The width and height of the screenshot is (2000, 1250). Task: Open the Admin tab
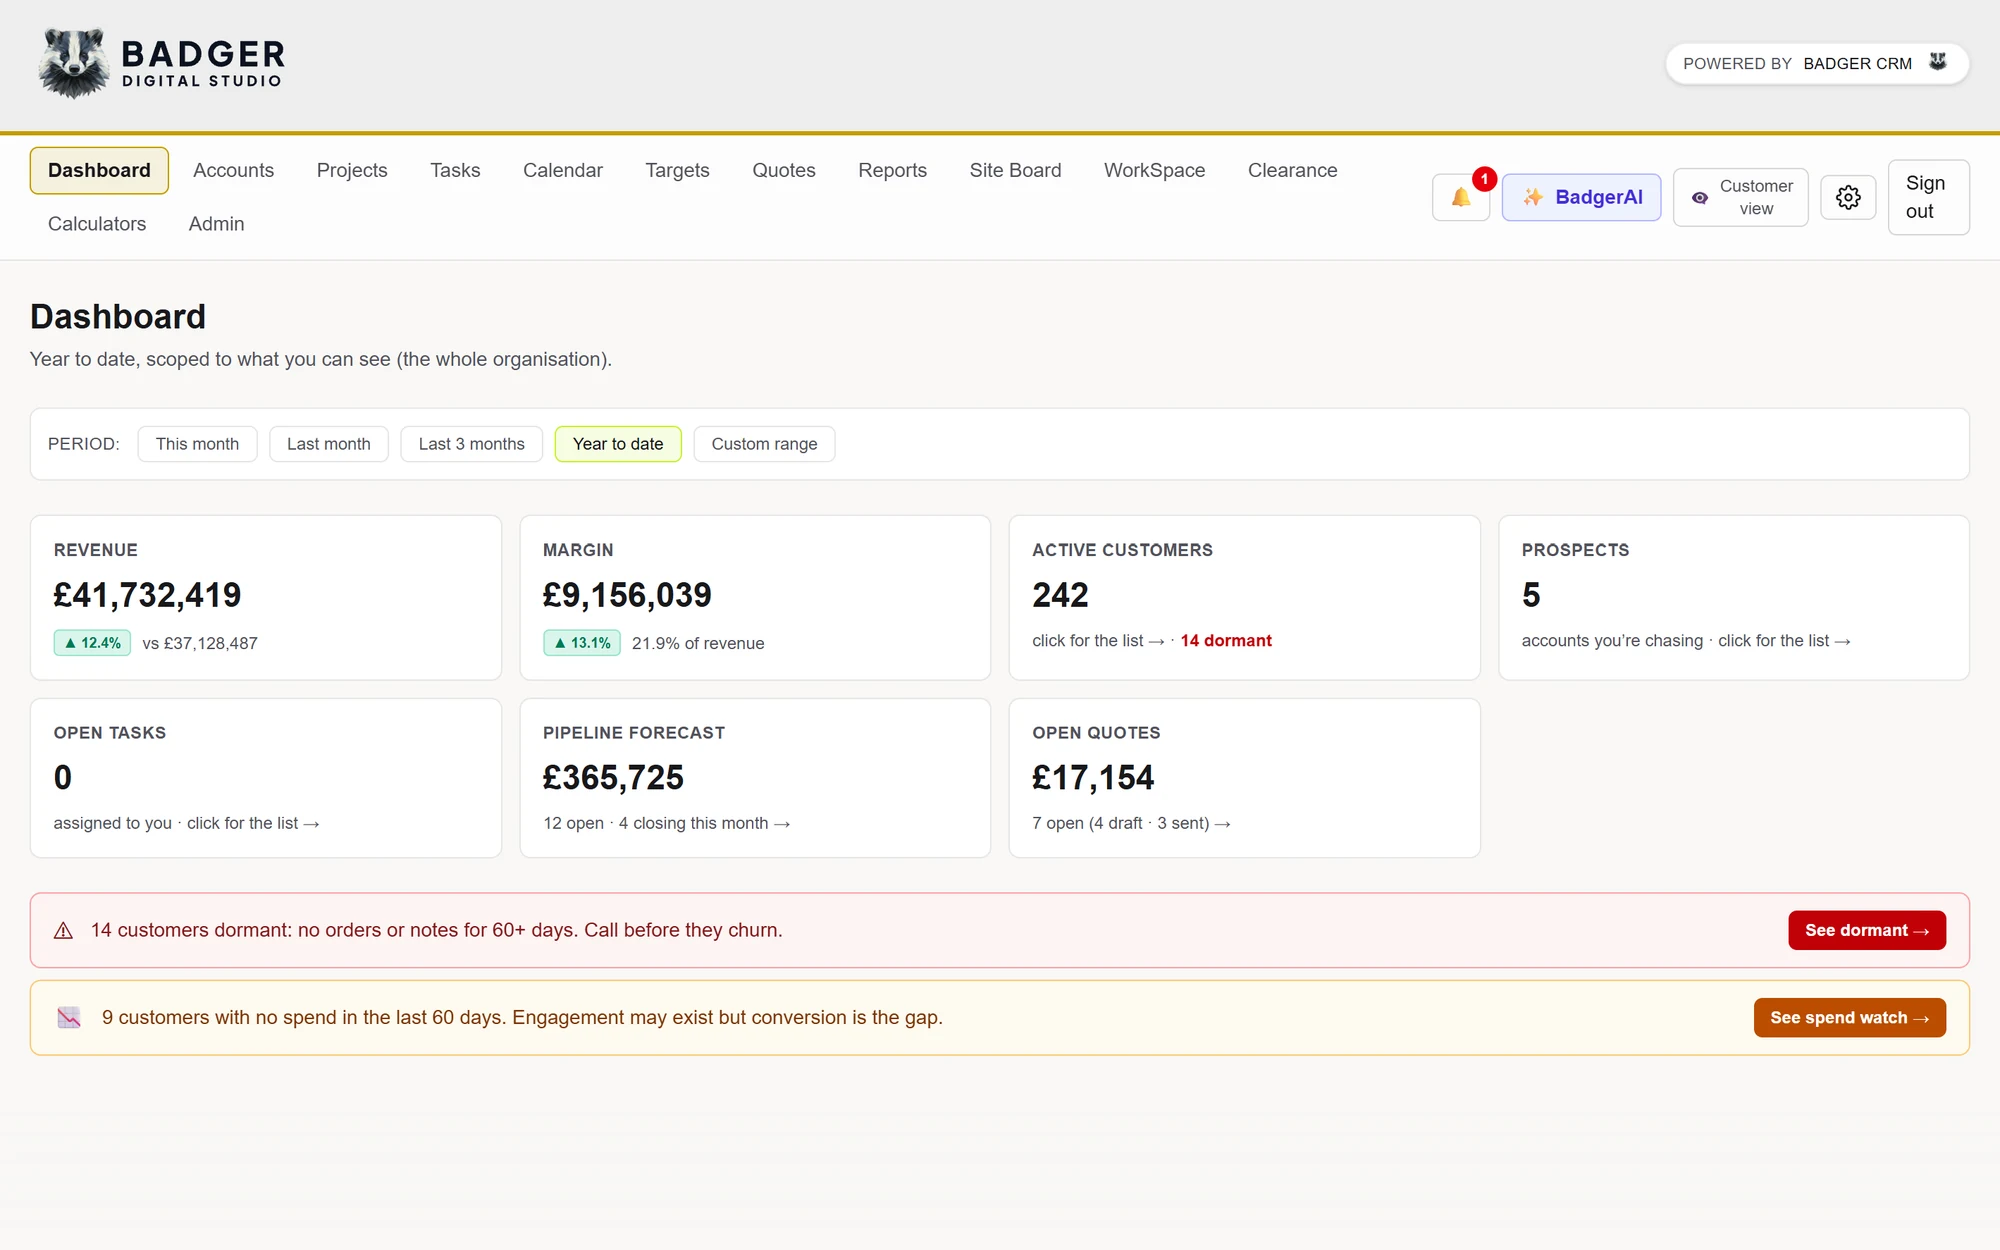tap(216, 224)
